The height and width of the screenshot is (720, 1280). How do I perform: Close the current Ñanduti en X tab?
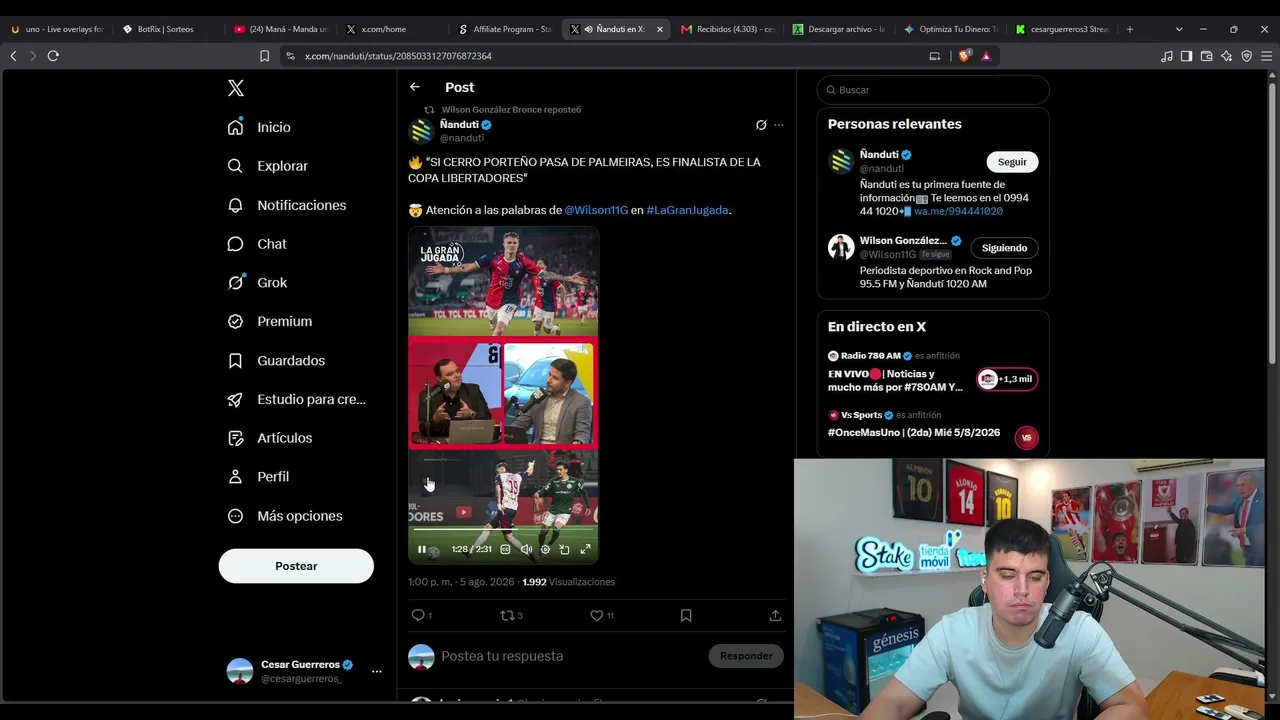[659, 29]
